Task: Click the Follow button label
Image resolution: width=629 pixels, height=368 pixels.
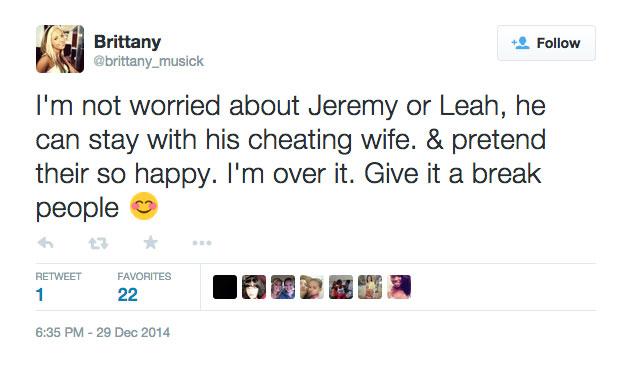Action: 558,43
